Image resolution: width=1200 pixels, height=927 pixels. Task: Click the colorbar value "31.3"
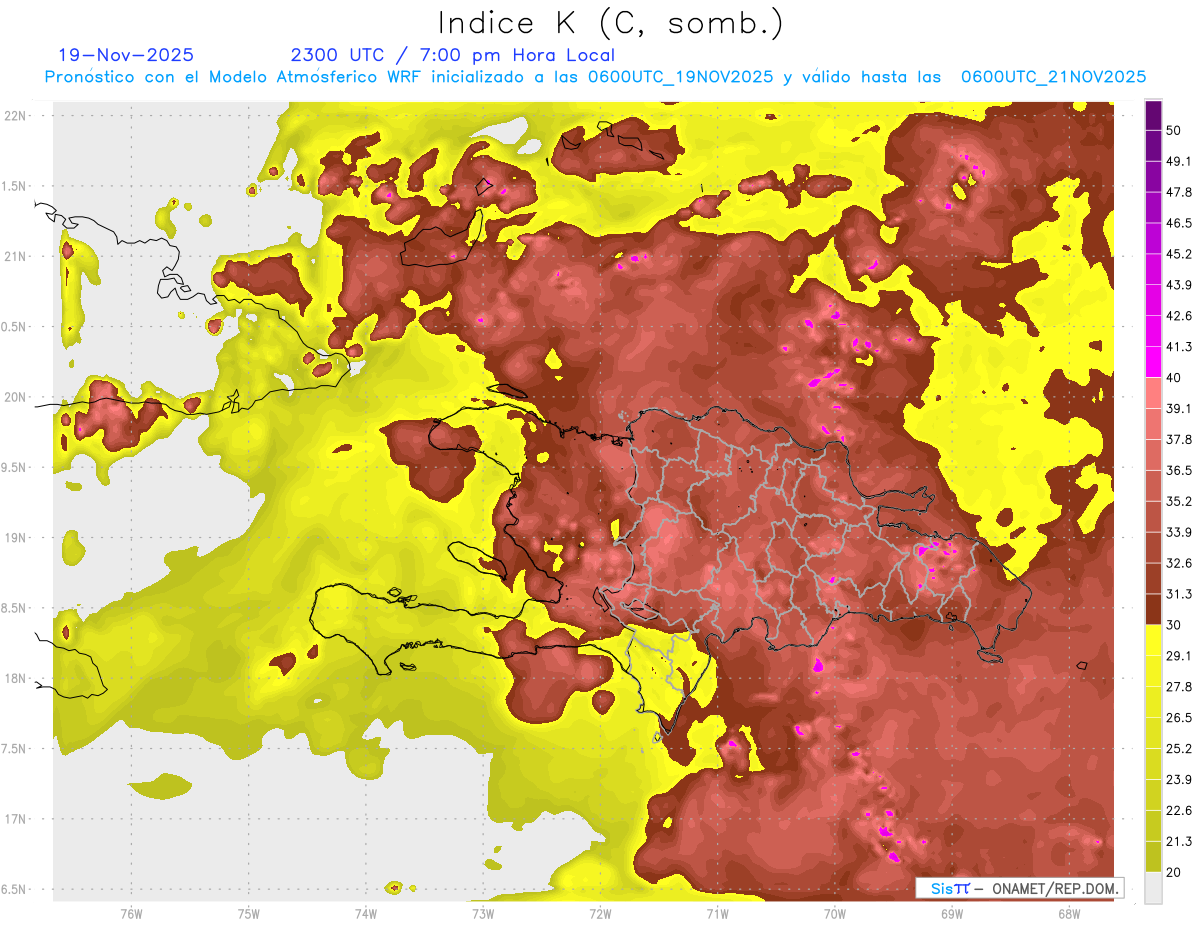click(x=1179, y=594)
